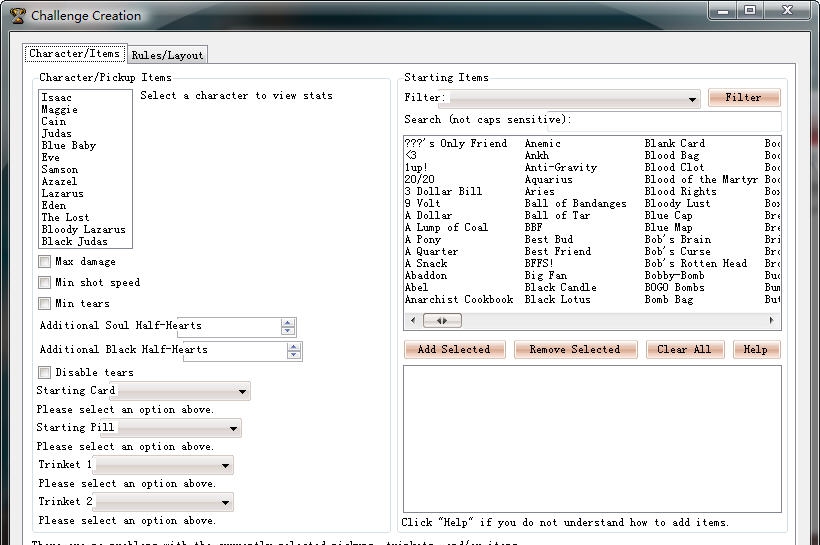Toggle Min shot speed checkbox
Screen dimensions: 820x545
click(45, 283)
